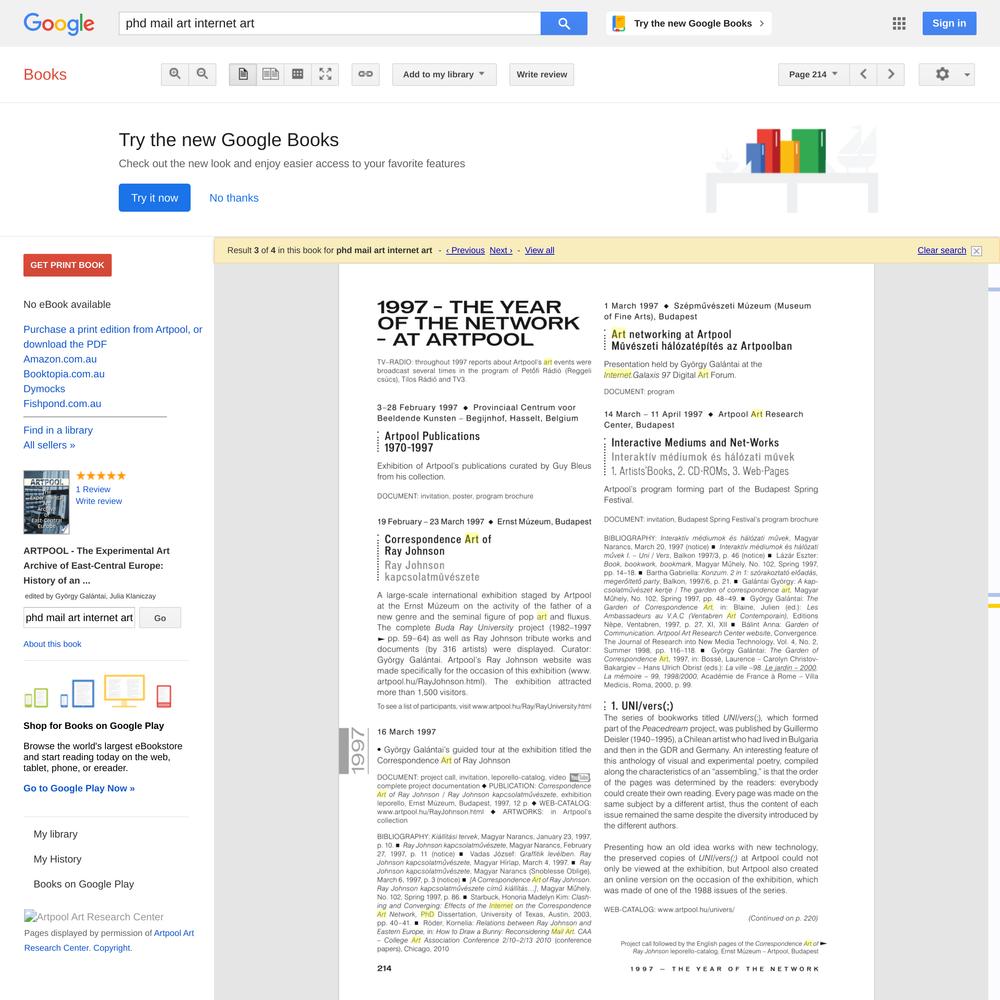Click the five-star rating

(101, 476)
